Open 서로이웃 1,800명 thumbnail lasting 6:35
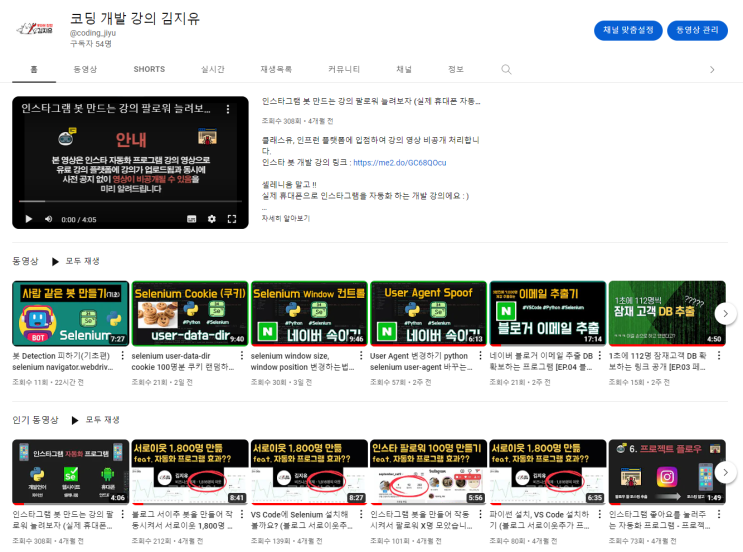 pos(548,472)
